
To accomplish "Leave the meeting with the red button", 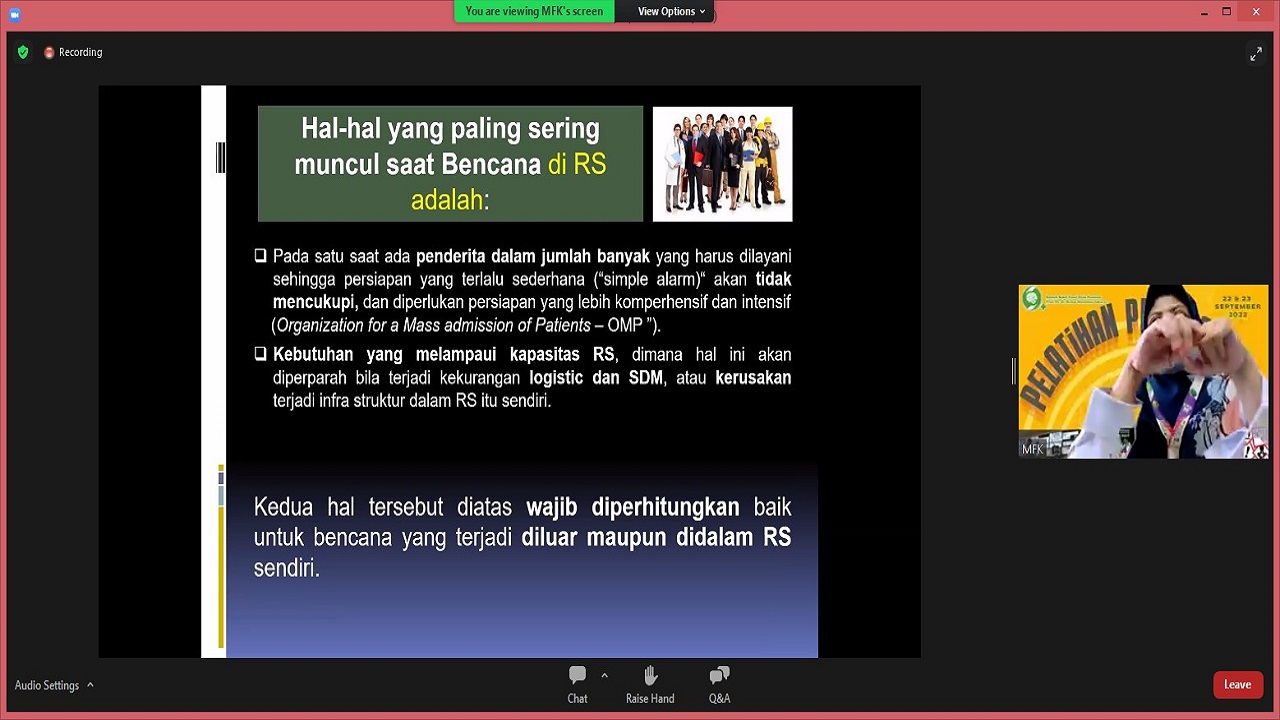I will point(1237,685).
